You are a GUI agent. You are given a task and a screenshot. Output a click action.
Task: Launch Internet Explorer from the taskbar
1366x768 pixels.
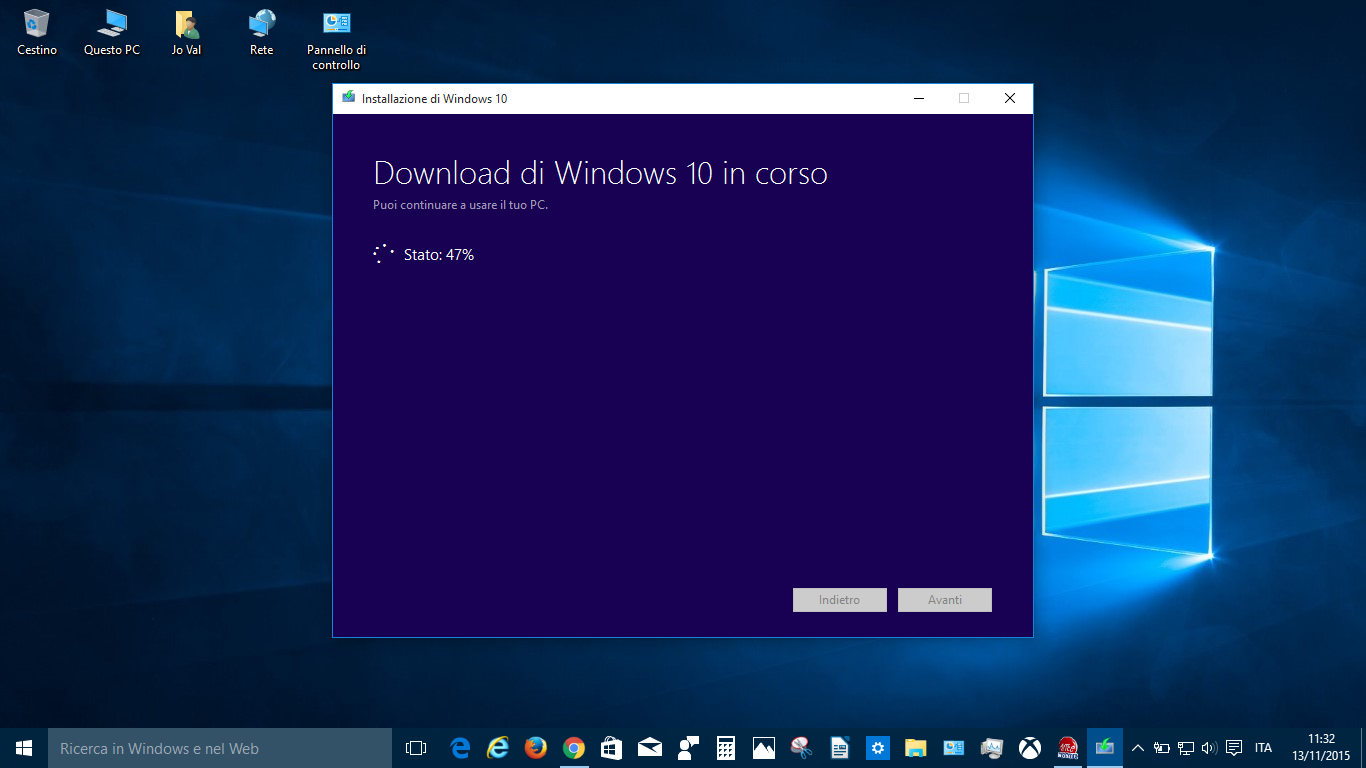click(498, 748)
